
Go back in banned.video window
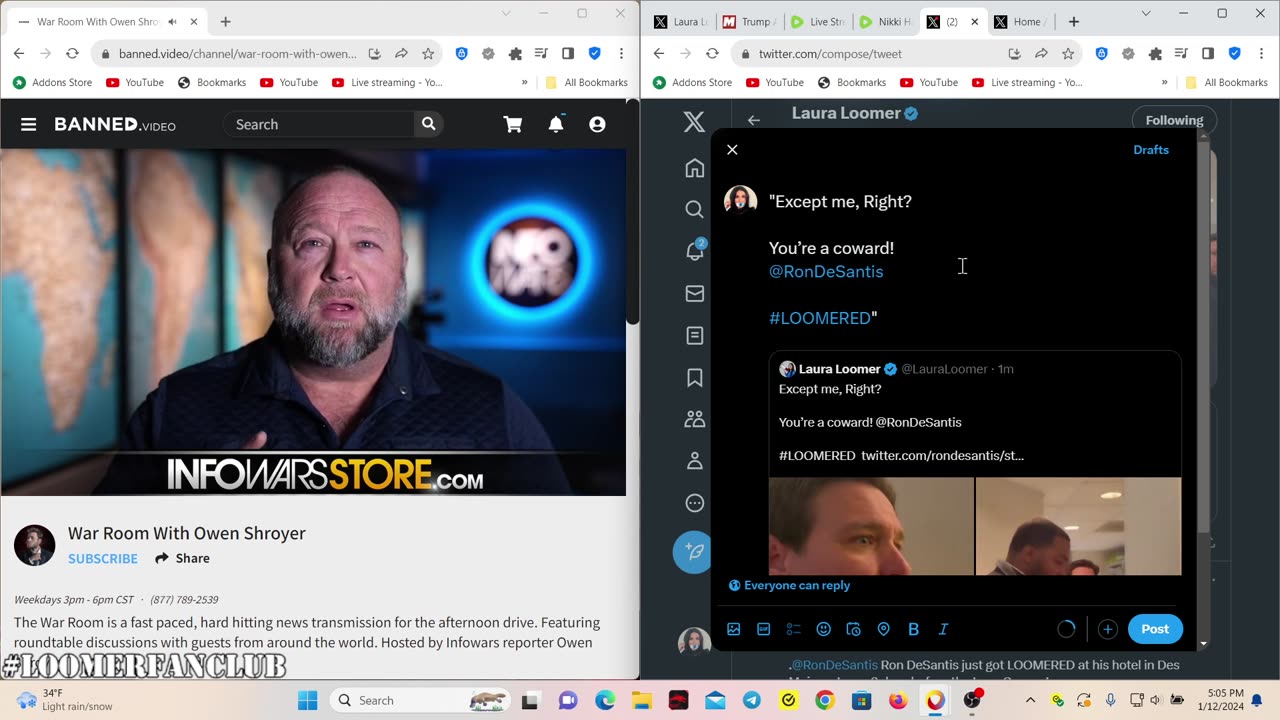[x=19, y=53]
